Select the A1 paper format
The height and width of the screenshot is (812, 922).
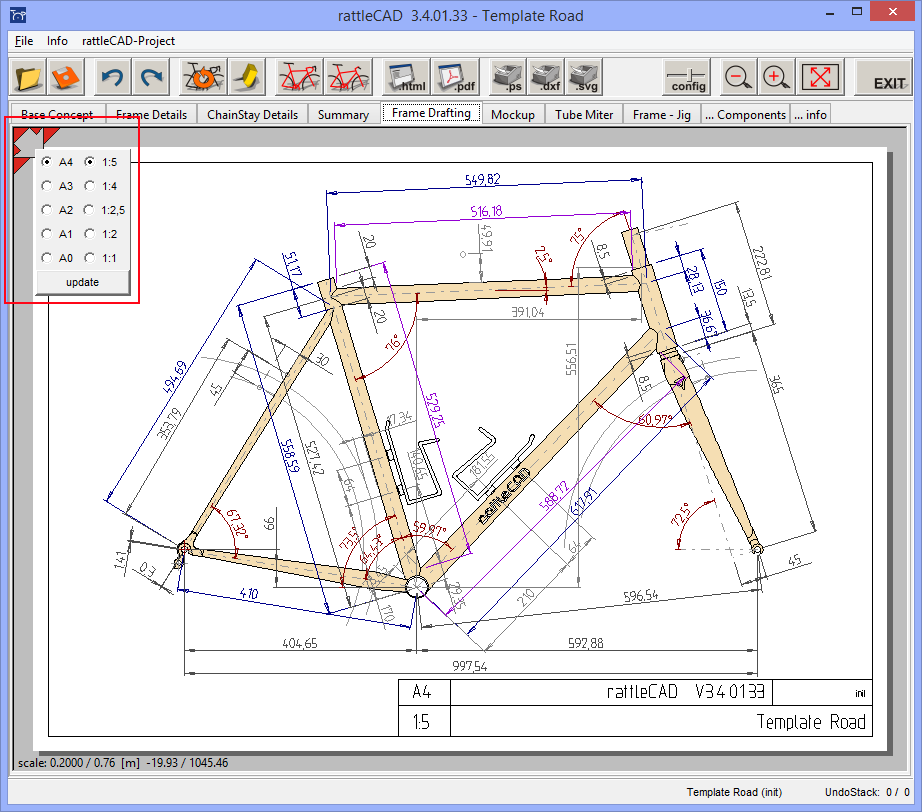pyautogui.click(x=58, y=234)
